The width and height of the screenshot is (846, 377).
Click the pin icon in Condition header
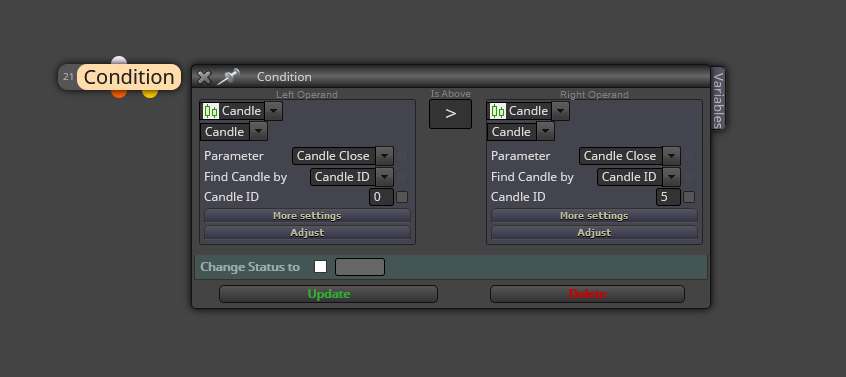(x=228, y=77)
